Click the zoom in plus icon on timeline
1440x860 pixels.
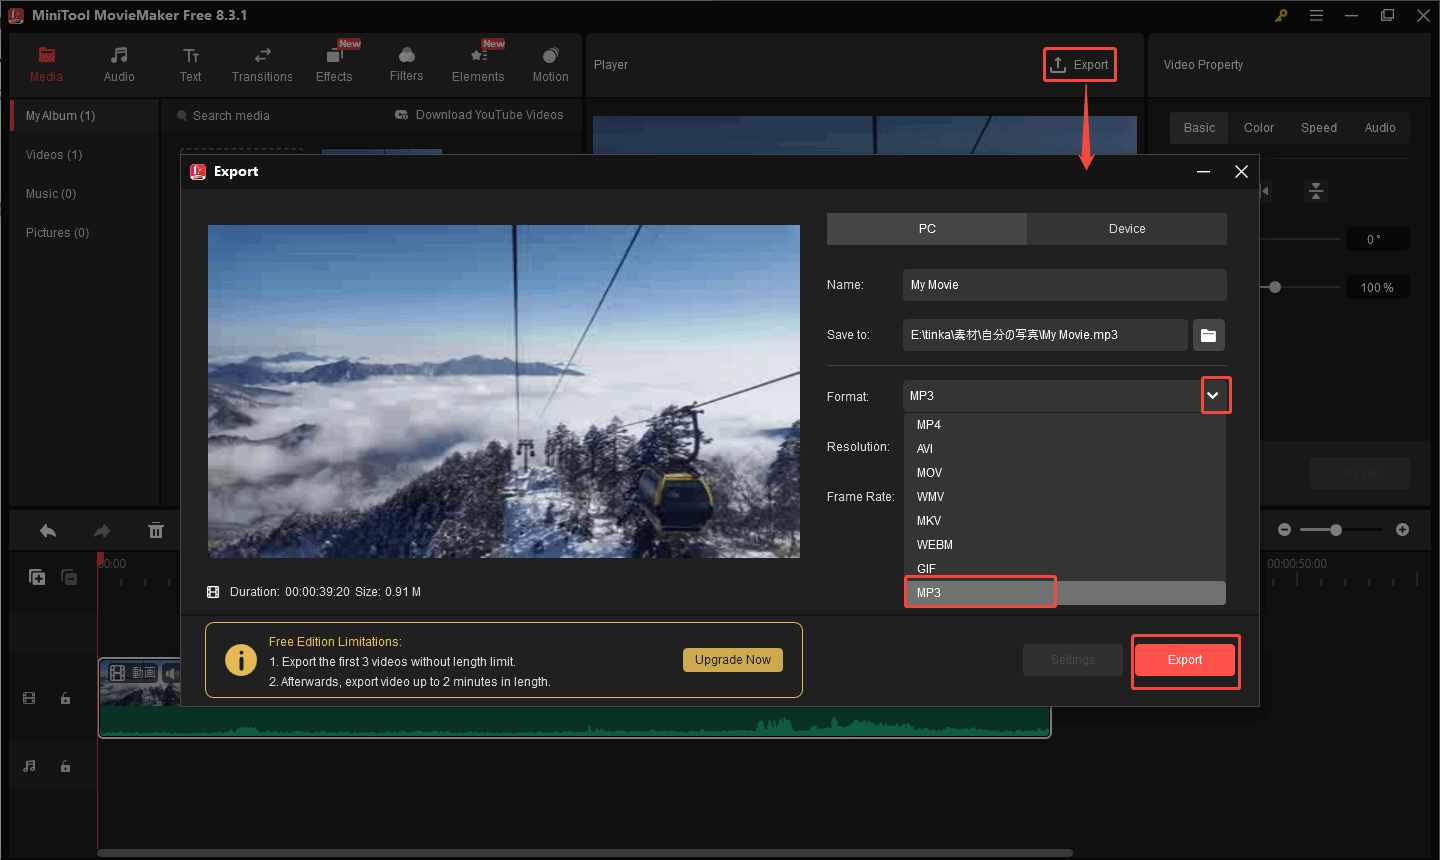coord(1402,529)
